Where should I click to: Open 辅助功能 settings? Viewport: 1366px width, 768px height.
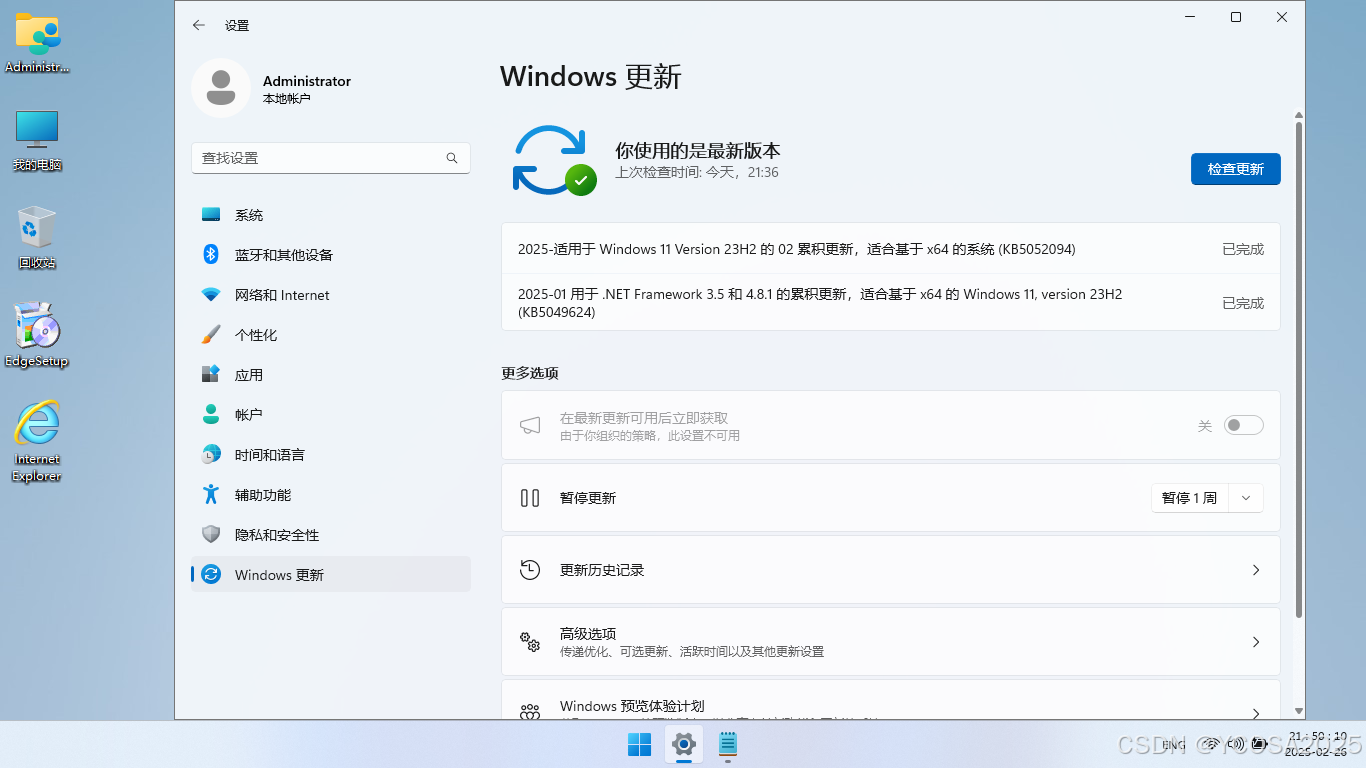[330, 495]
